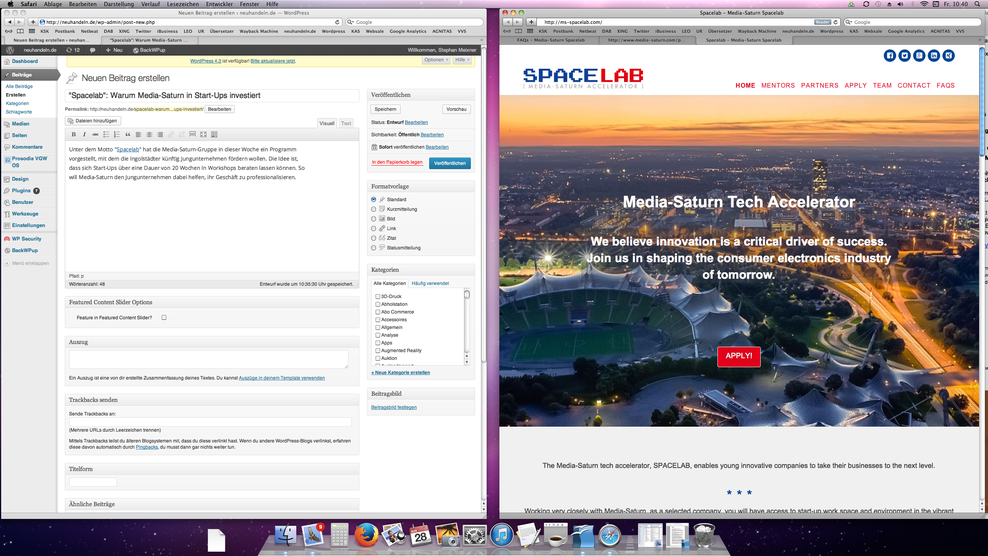Image resolution: width=988 pixels, height=556 pixels.
Task: Select the Link post format
Action: [x=374, y=228]
